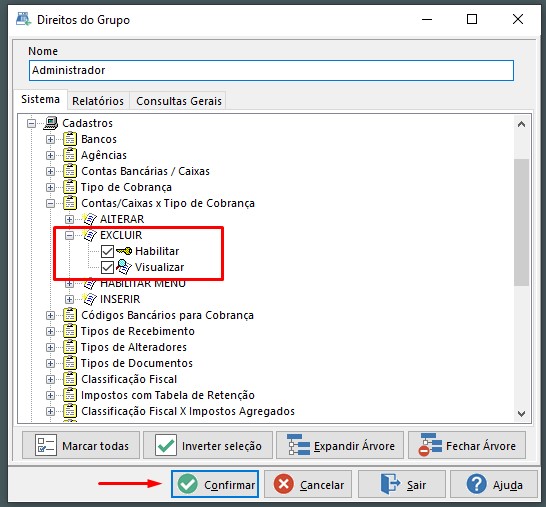Click the tree scrollbar down arrow
The height and width of the screenshot is (507, 546).
click(521, 414)
